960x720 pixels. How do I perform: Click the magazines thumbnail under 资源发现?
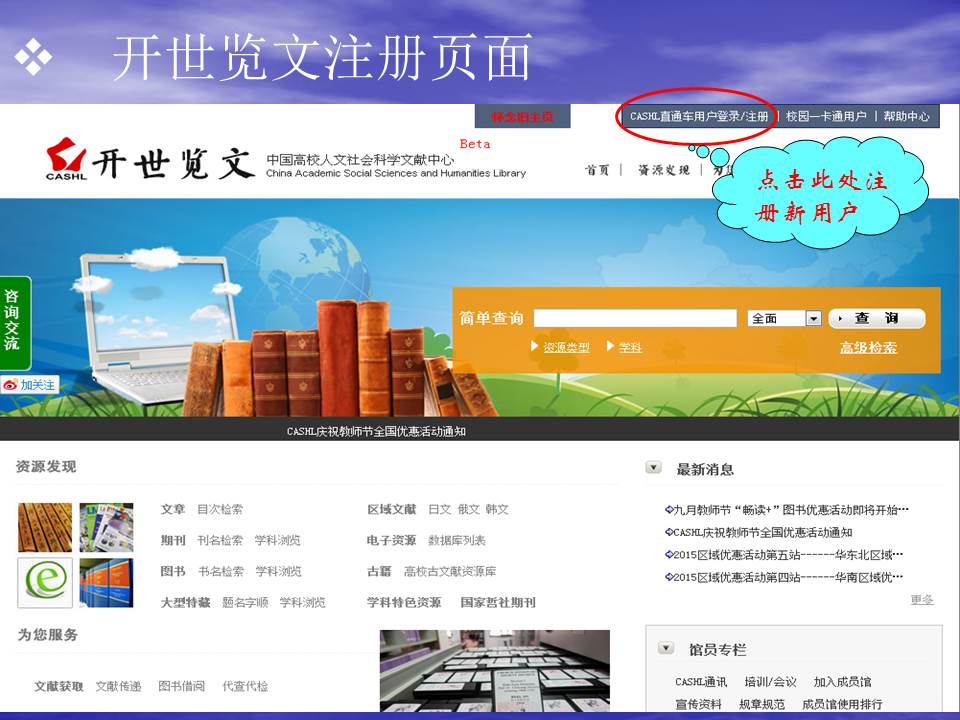click(x=107, y=527)
